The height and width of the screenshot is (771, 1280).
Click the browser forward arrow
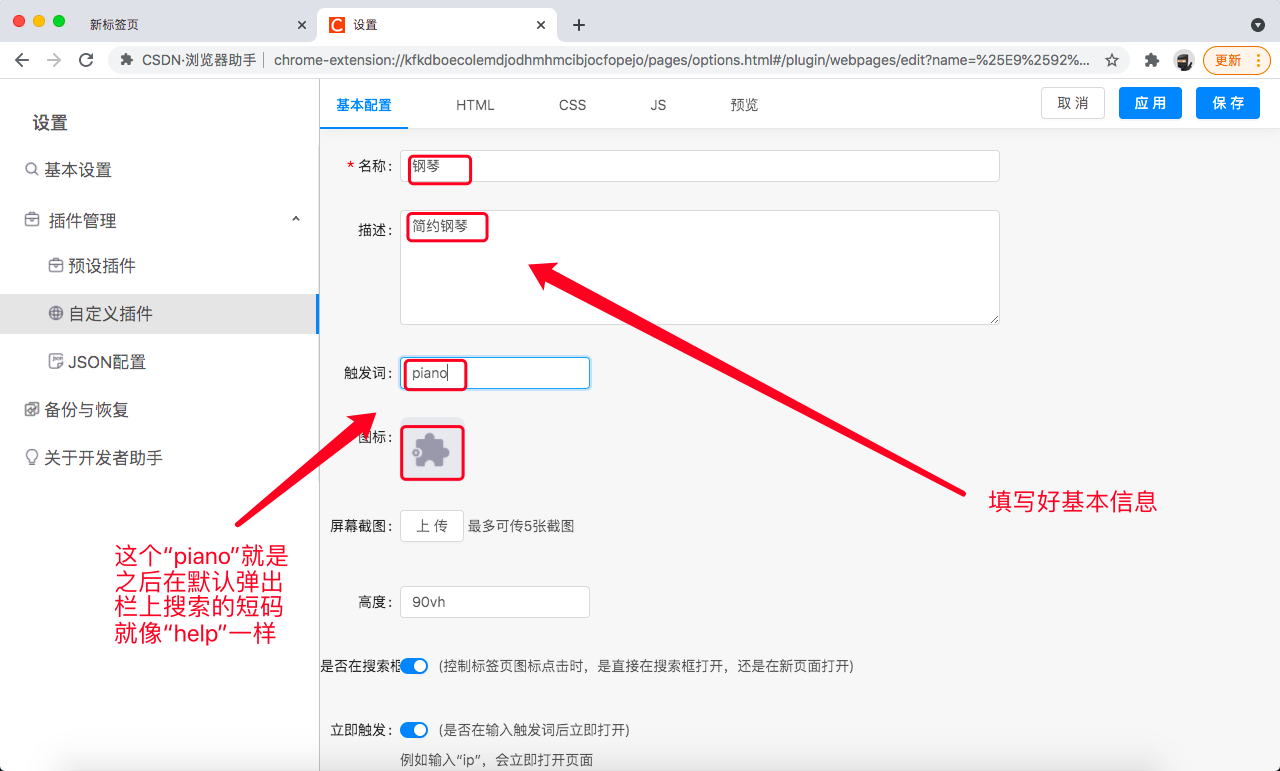coord(54,60)
